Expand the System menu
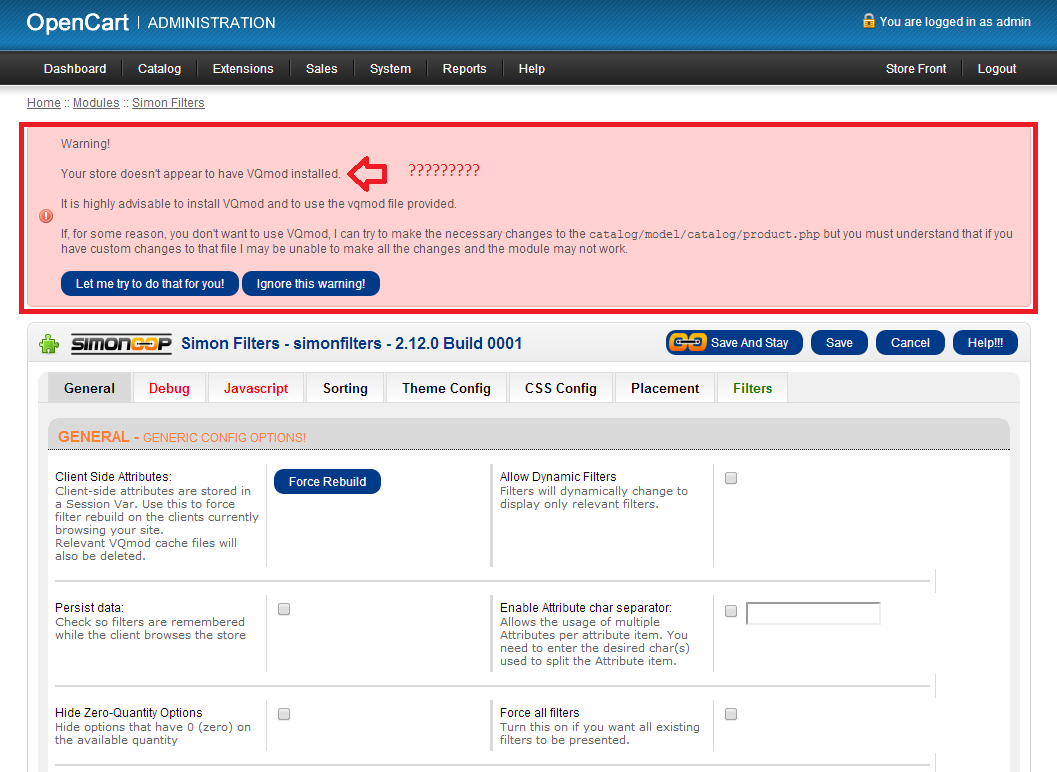Screen dimensions: 1057x772 (x=390, y=69)
